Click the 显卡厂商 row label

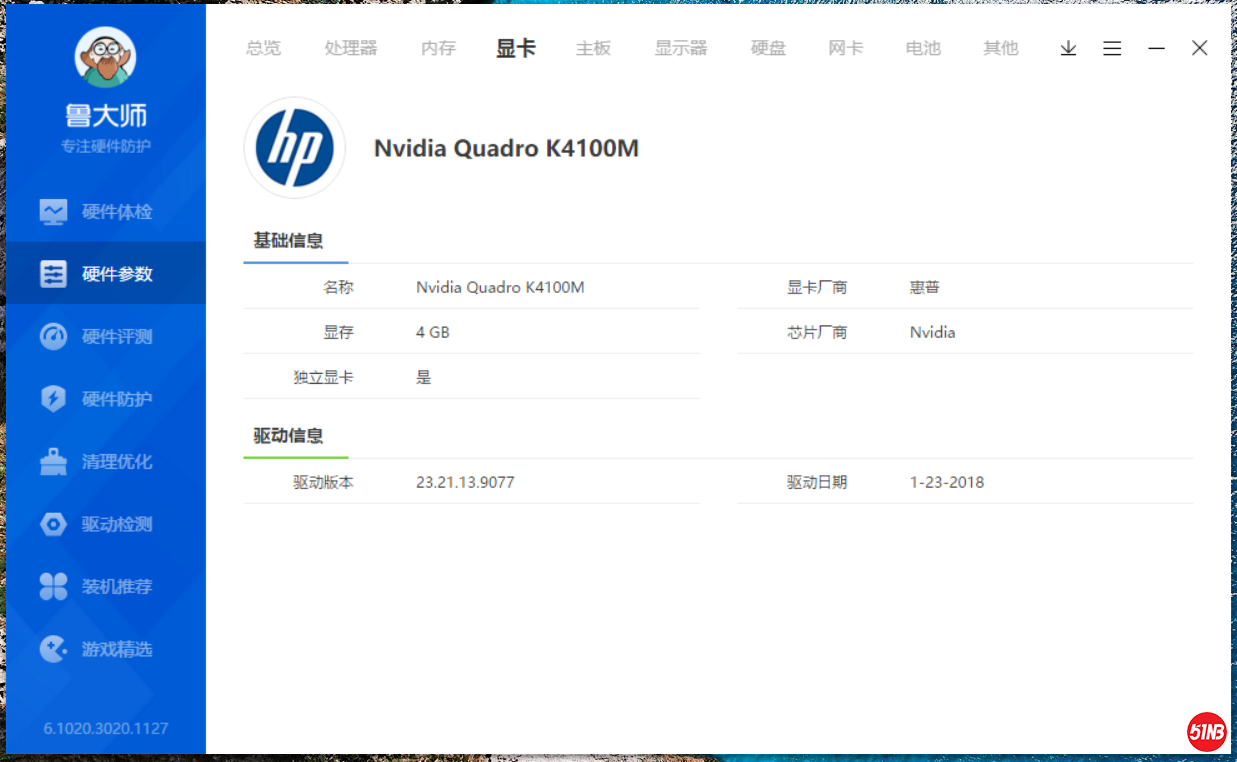[x=817, y=287]
